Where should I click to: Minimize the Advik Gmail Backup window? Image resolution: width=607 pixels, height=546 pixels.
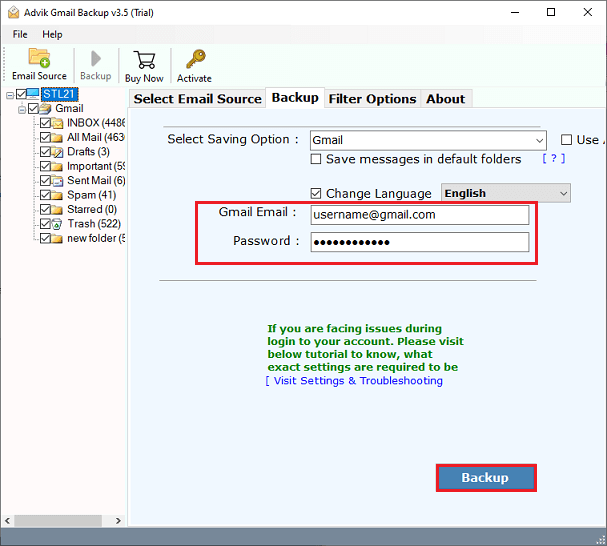(515, 12)
